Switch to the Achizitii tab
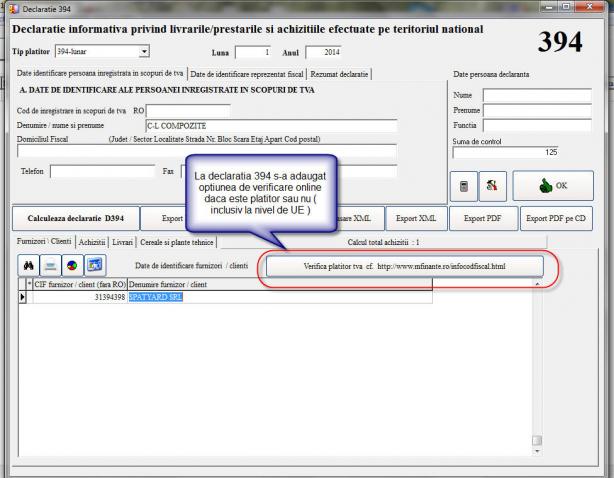Image resolution: width=614 pixels, height=478 pixels. 93,242
